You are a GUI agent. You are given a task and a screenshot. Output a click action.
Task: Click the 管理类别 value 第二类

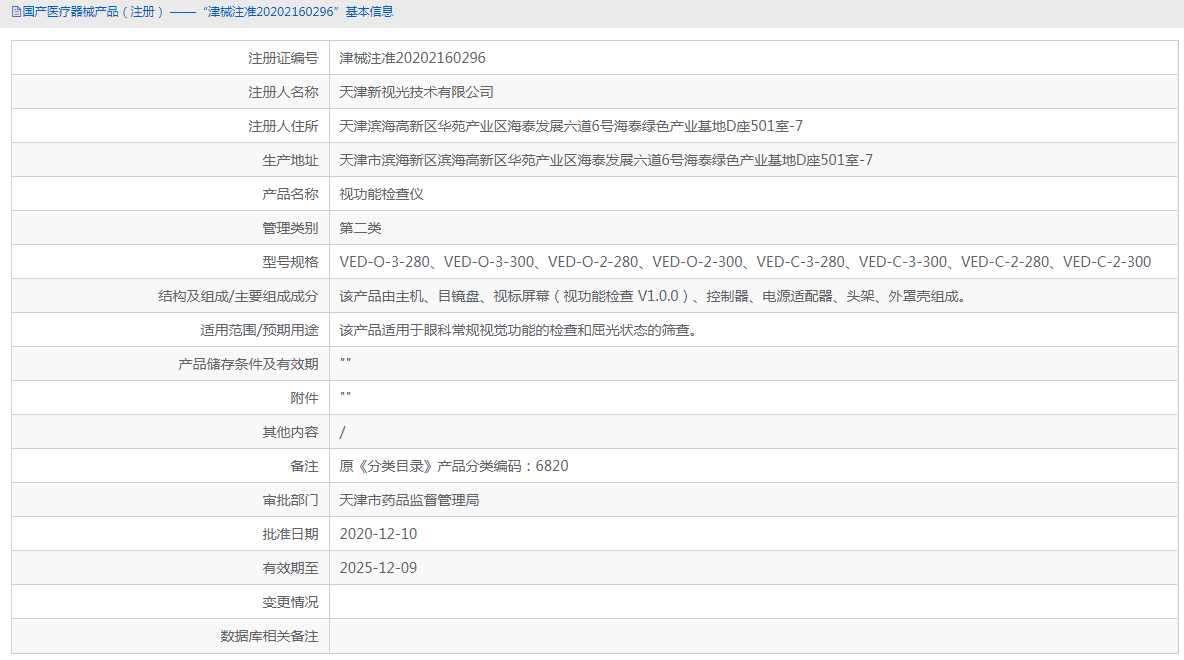pyautogui.click(x=361, y=227)
